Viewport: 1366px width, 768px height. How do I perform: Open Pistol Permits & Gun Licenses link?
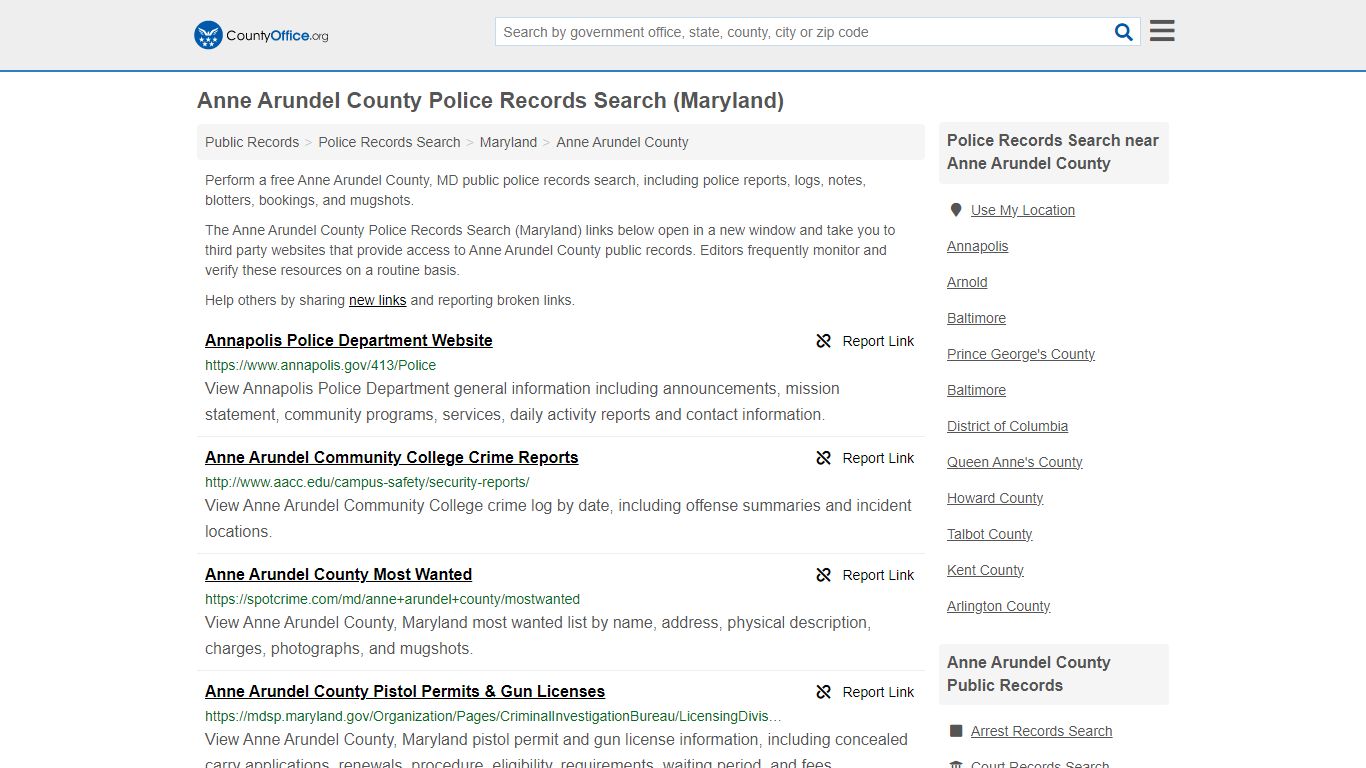pos(405,691)
